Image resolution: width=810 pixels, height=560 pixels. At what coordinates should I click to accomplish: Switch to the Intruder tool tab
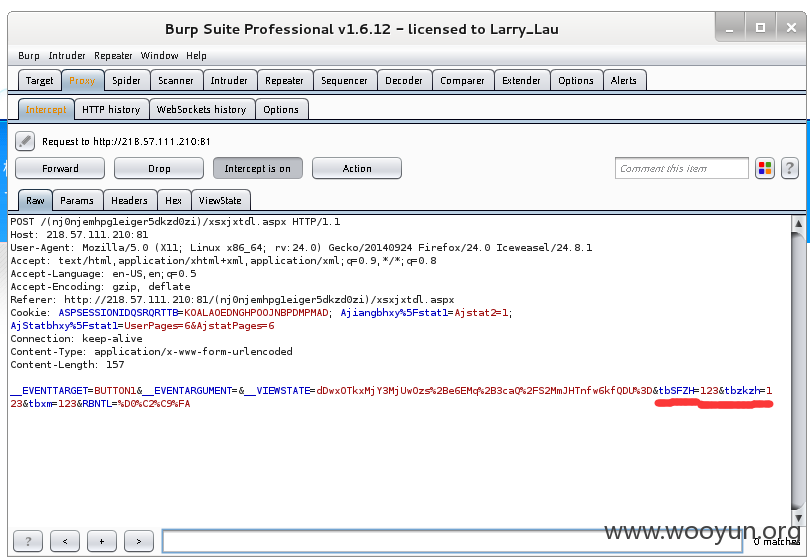point(229,81)
